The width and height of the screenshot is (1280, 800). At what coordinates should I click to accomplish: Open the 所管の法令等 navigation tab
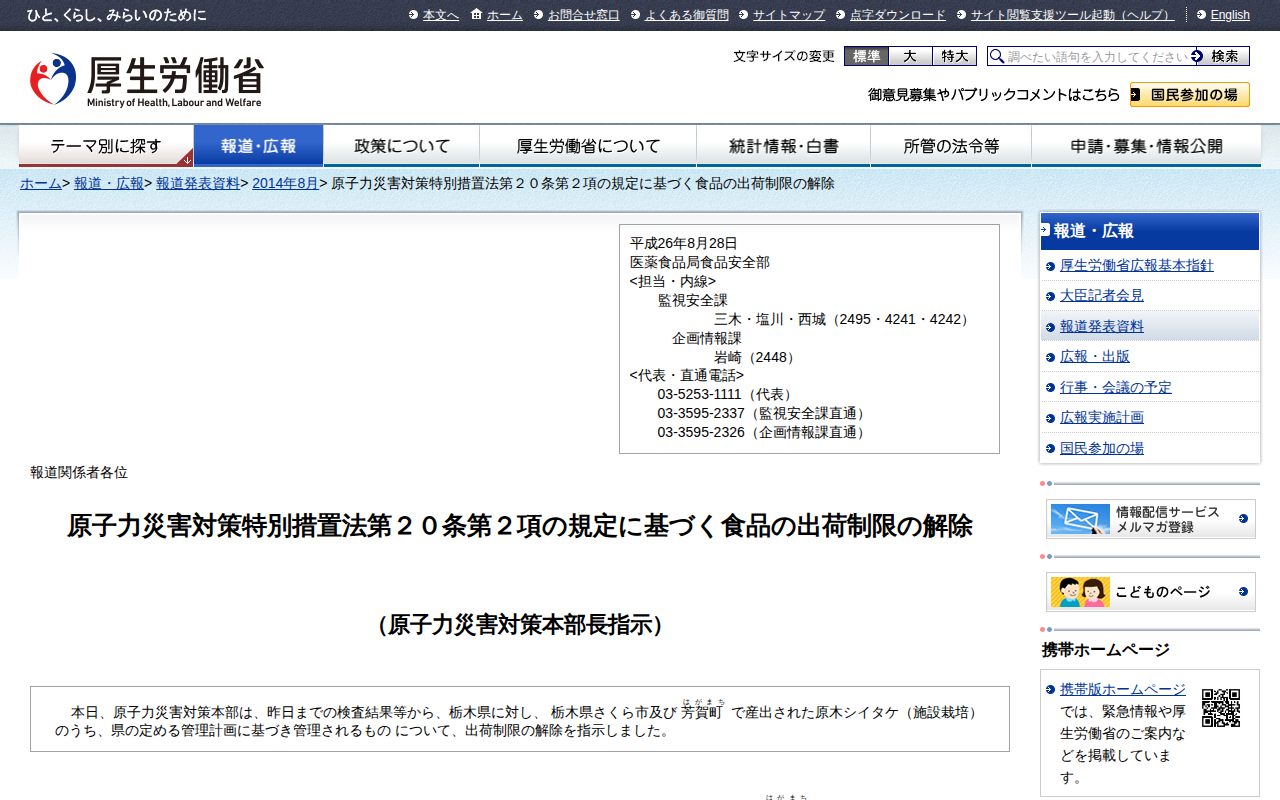click(951, 146)
